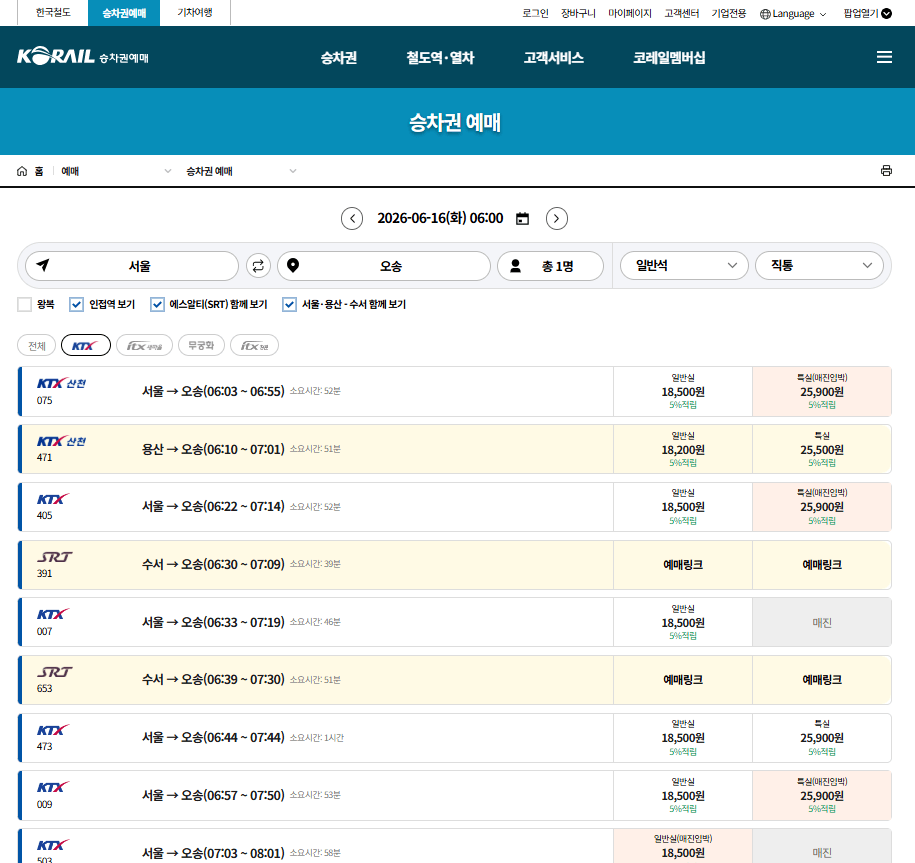Click the 오송 destination station field
This screenshot has width=915, height=863.
point(384,266)
